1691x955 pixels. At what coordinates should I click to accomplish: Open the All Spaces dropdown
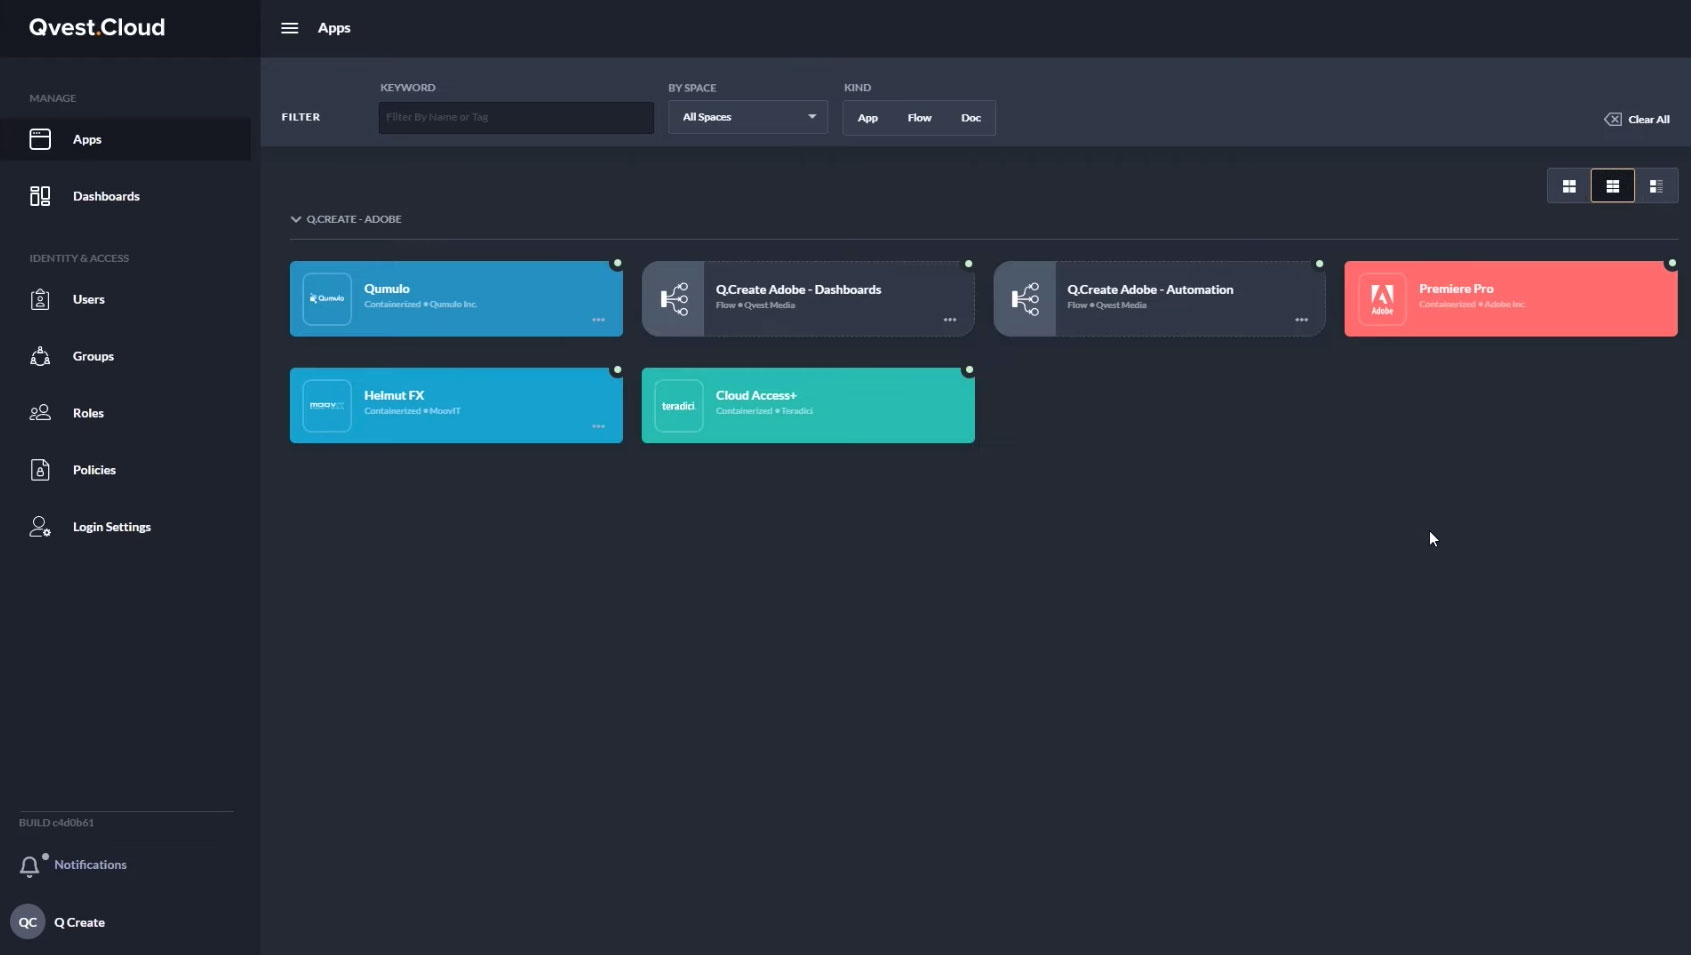click(x=748, y=117)
